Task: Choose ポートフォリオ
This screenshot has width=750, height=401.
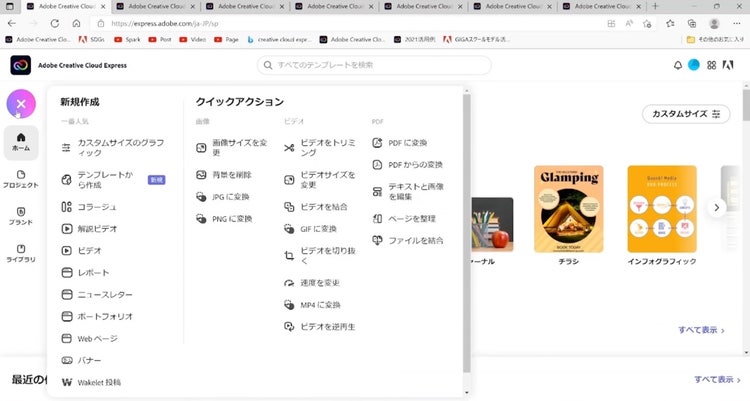Action: pos(97,316)
